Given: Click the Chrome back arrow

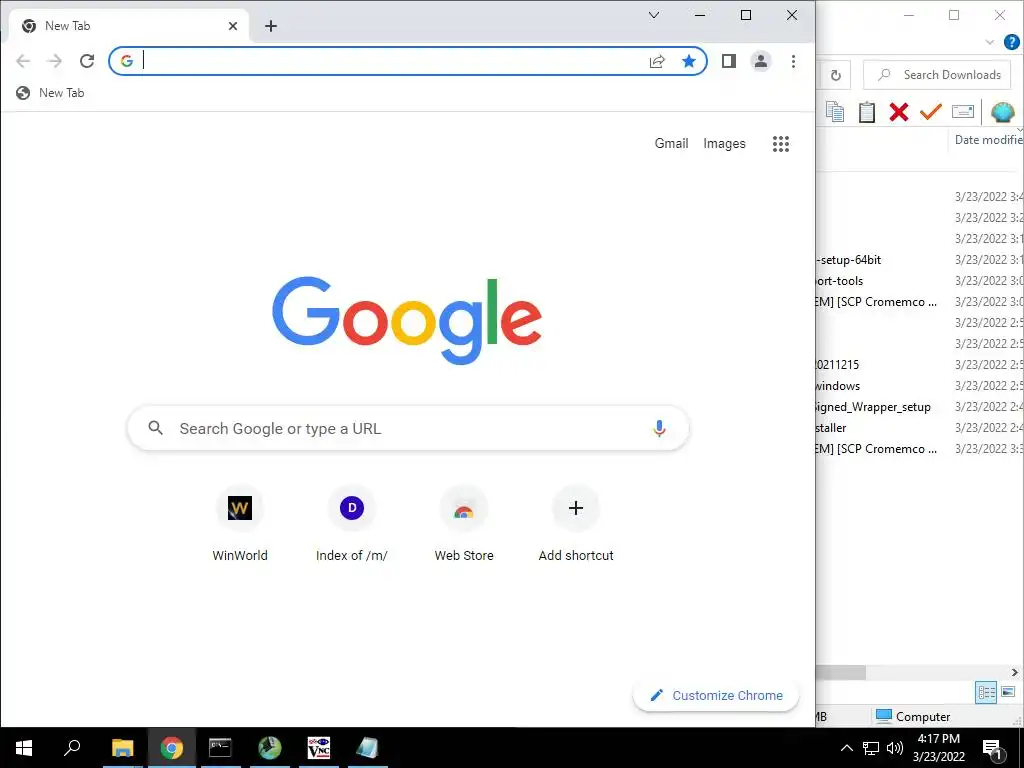Looking at the screenshot, I should 23,61.
